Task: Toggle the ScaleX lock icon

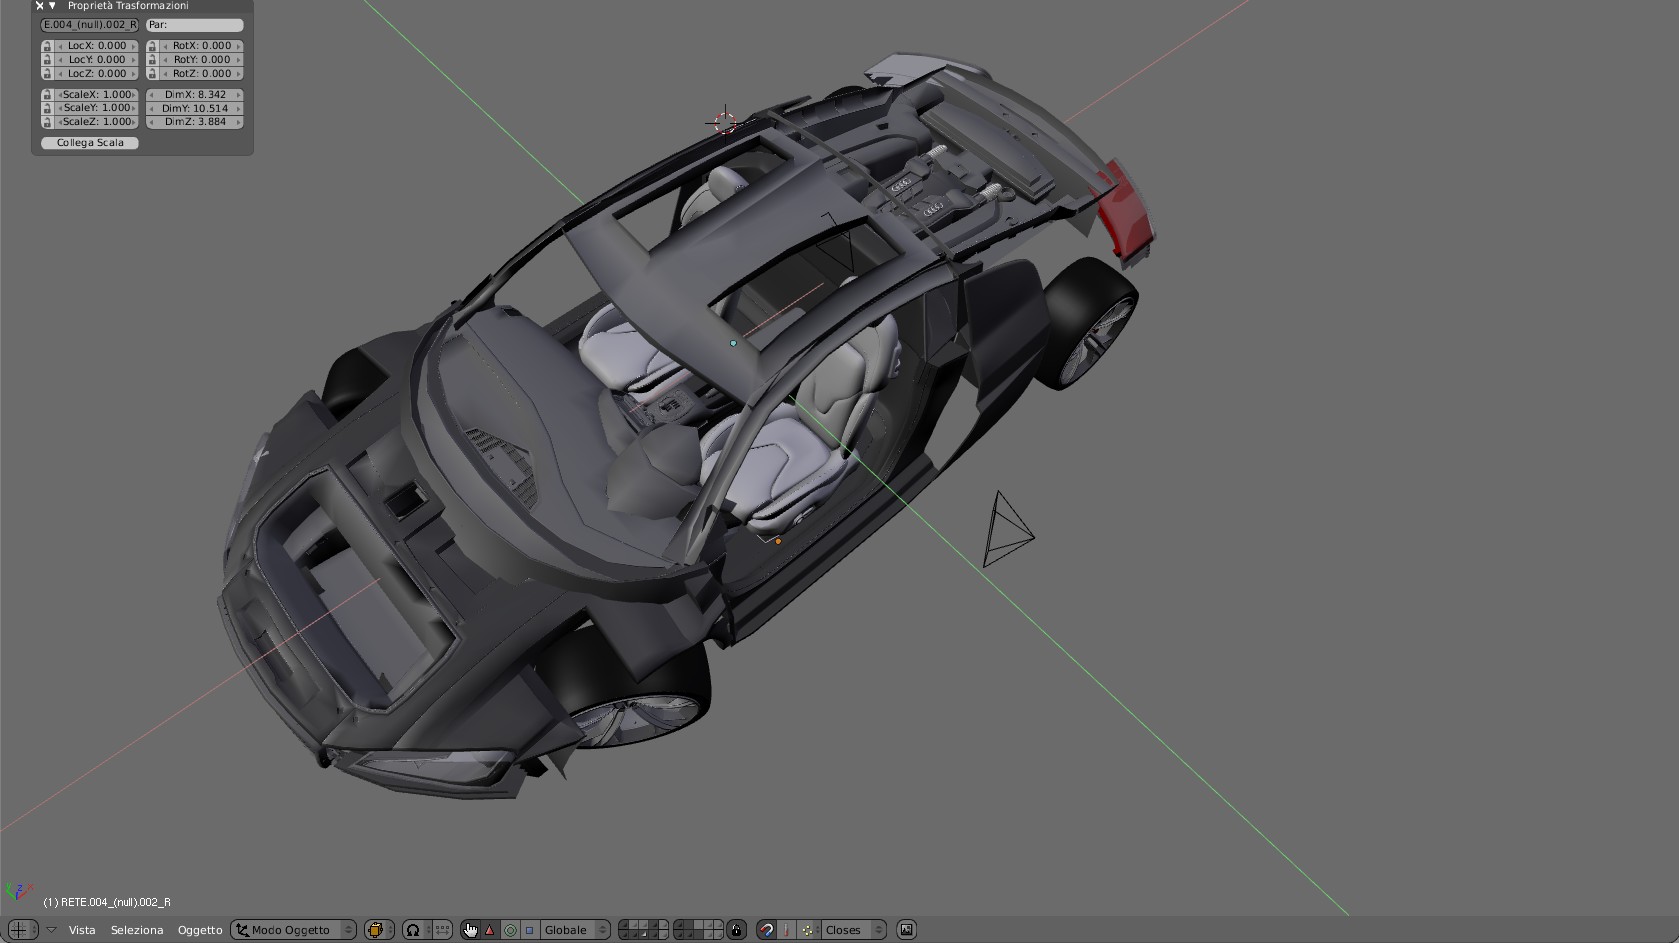Action: (x=47, y=95)
